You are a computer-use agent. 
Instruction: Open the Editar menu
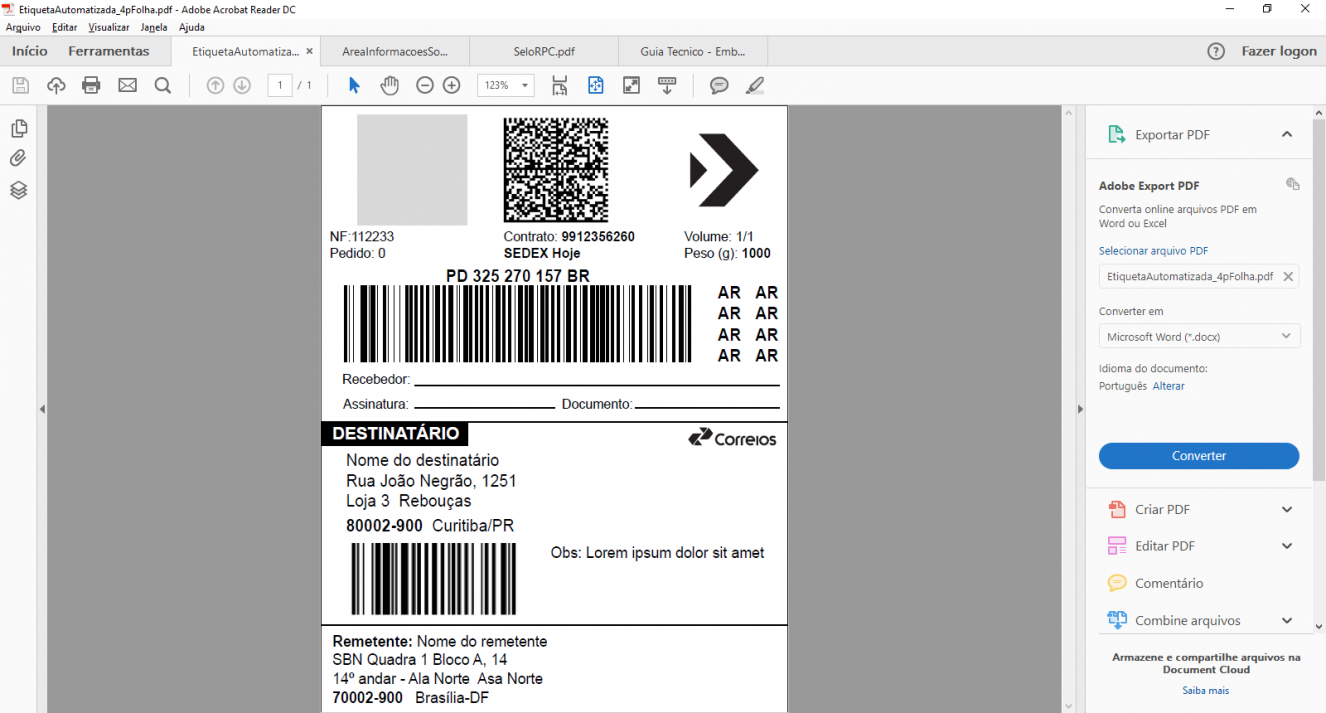[x=64, y=28]
